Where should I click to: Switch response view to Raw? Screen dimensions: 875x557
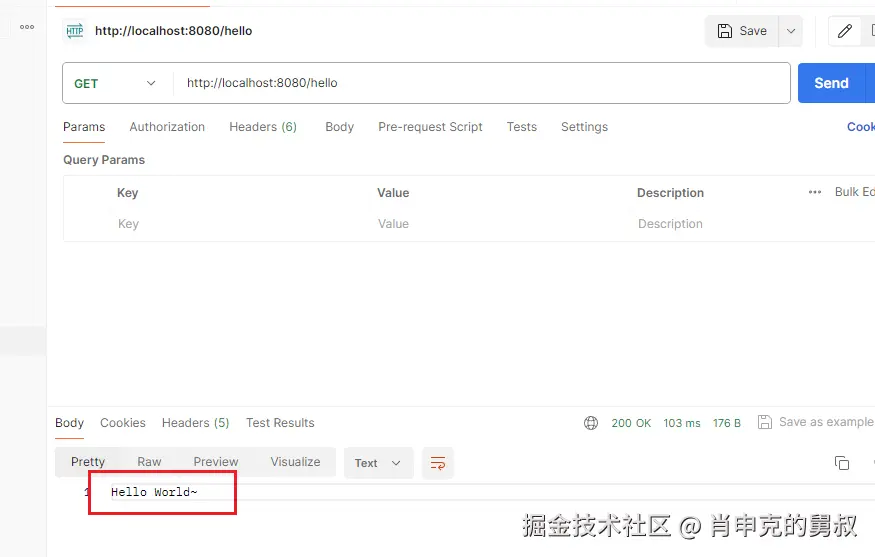coord(149,462)
